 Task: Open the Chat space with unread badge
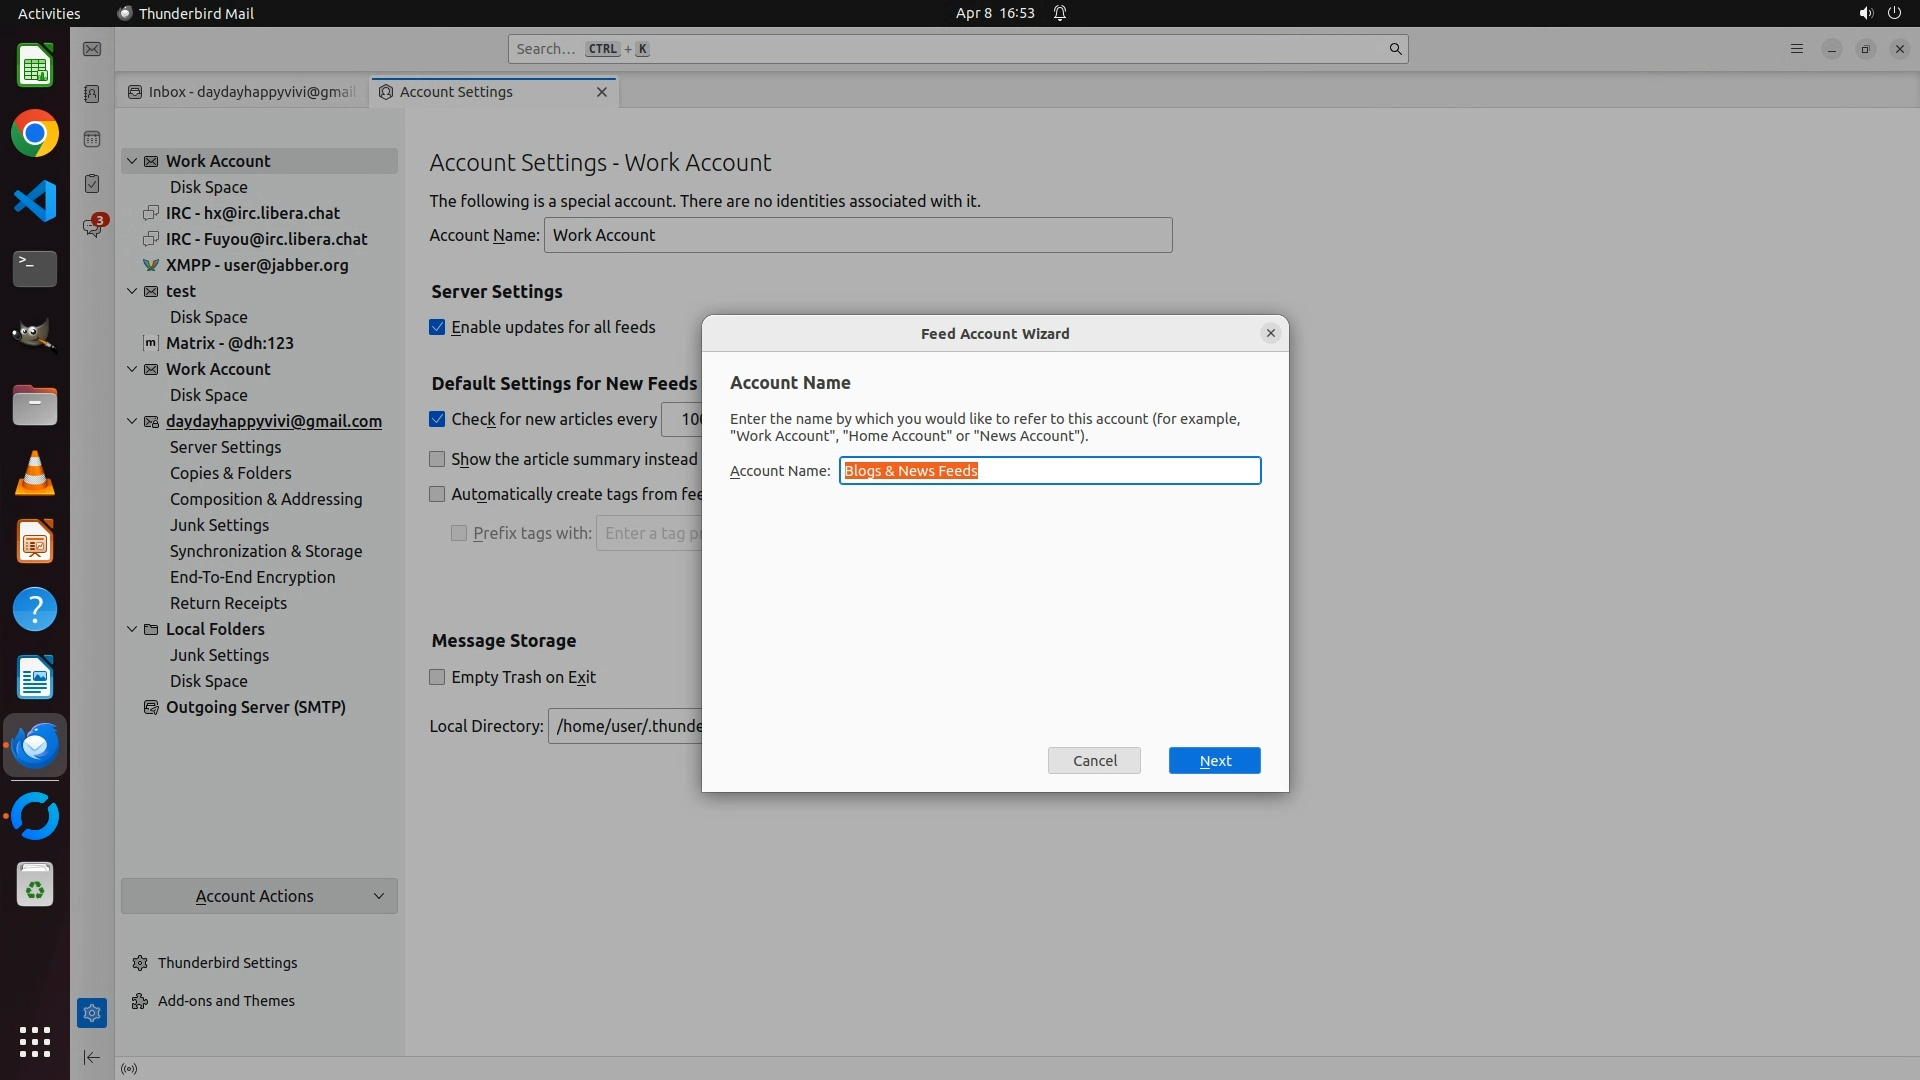[92, 229]
